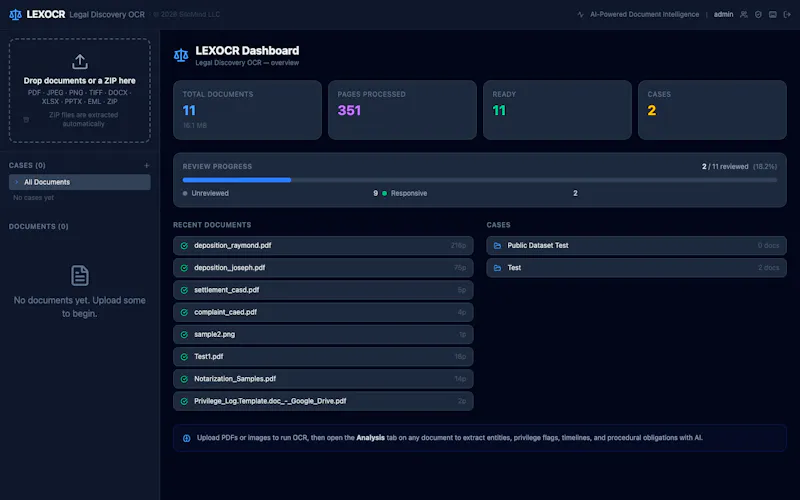Click the activity pulse icon in header
The image size is (800, 500).
[x=580, y=14]
